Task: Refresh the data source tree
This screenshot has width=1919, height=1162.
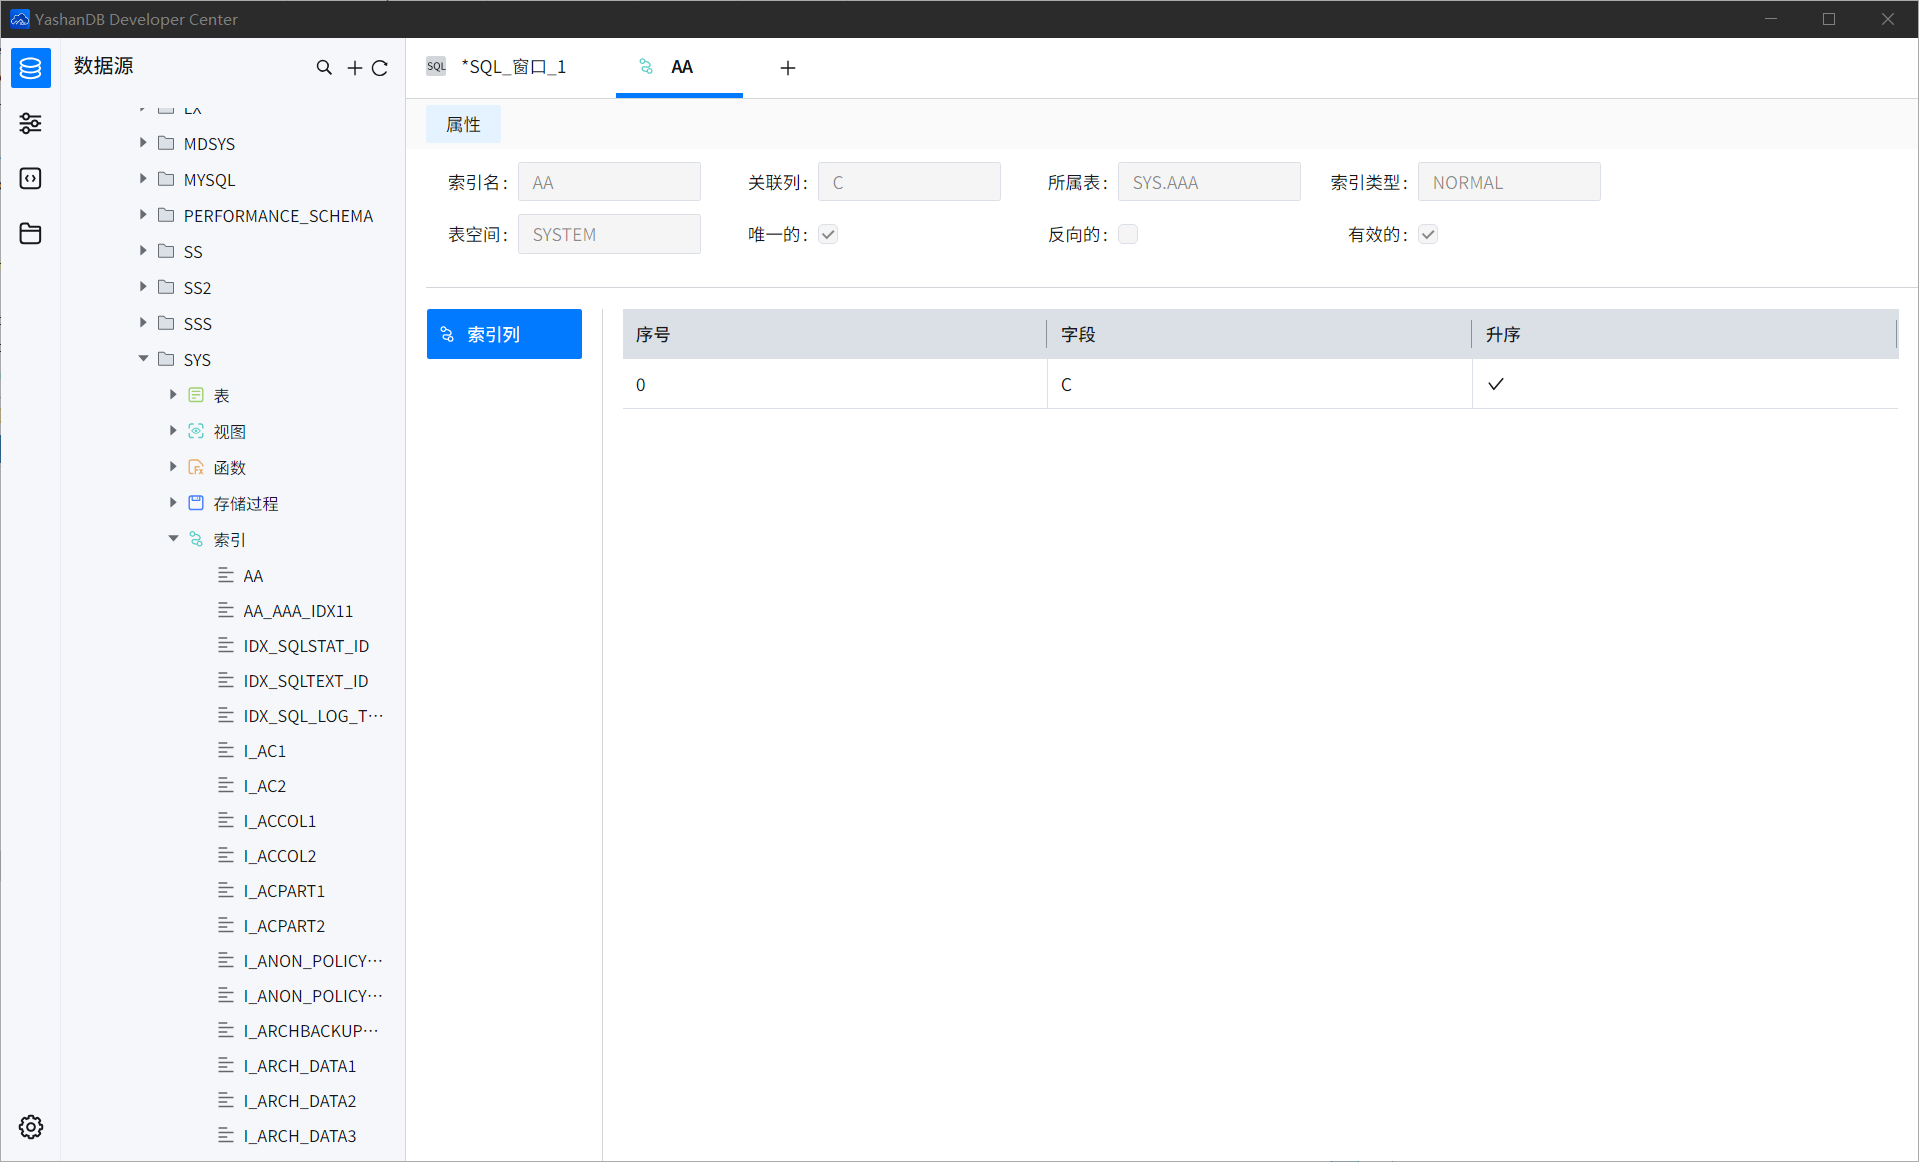Action: tap(380, 68)
